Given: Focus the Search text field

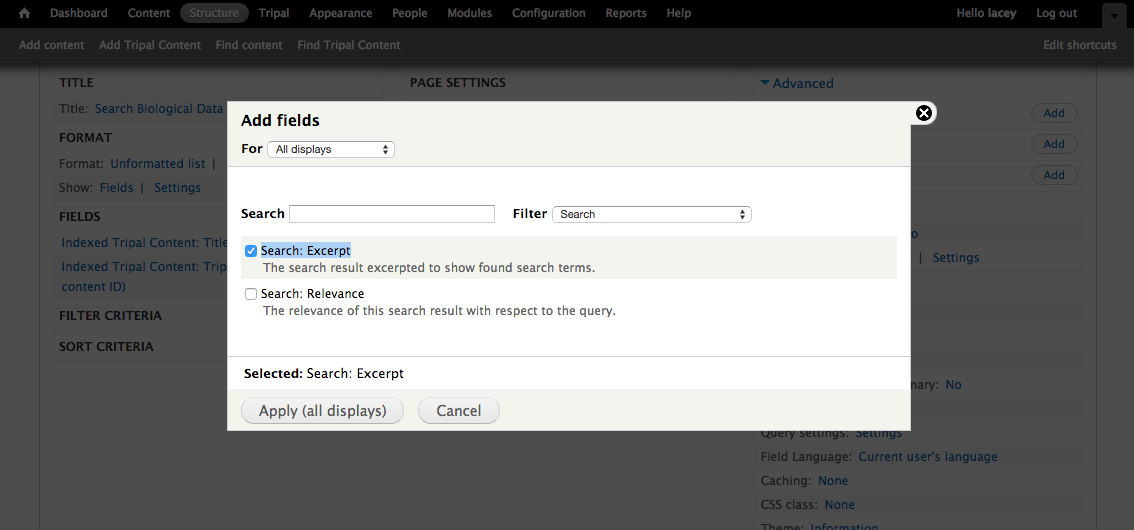Looking at the screenshot, I should tap(392, 214).
